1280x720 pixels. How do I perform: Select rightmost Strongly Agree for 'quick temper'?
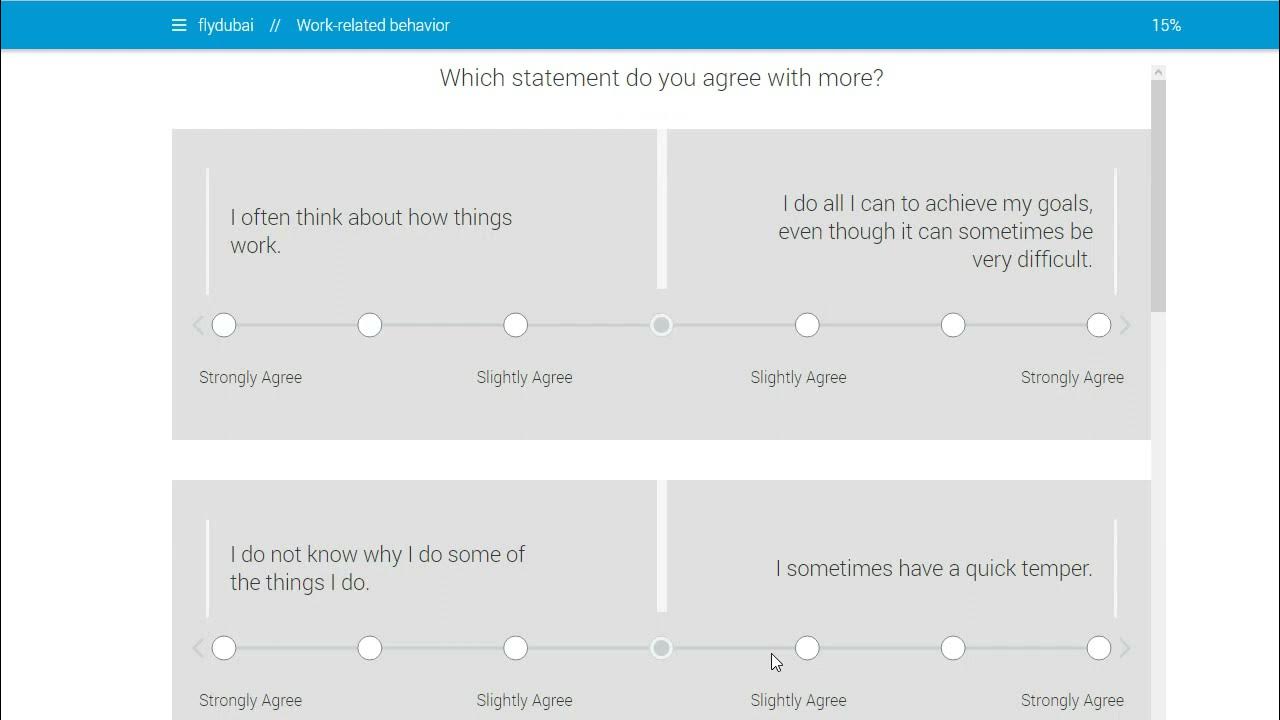pyautogui.click(x=1099, y=648)
